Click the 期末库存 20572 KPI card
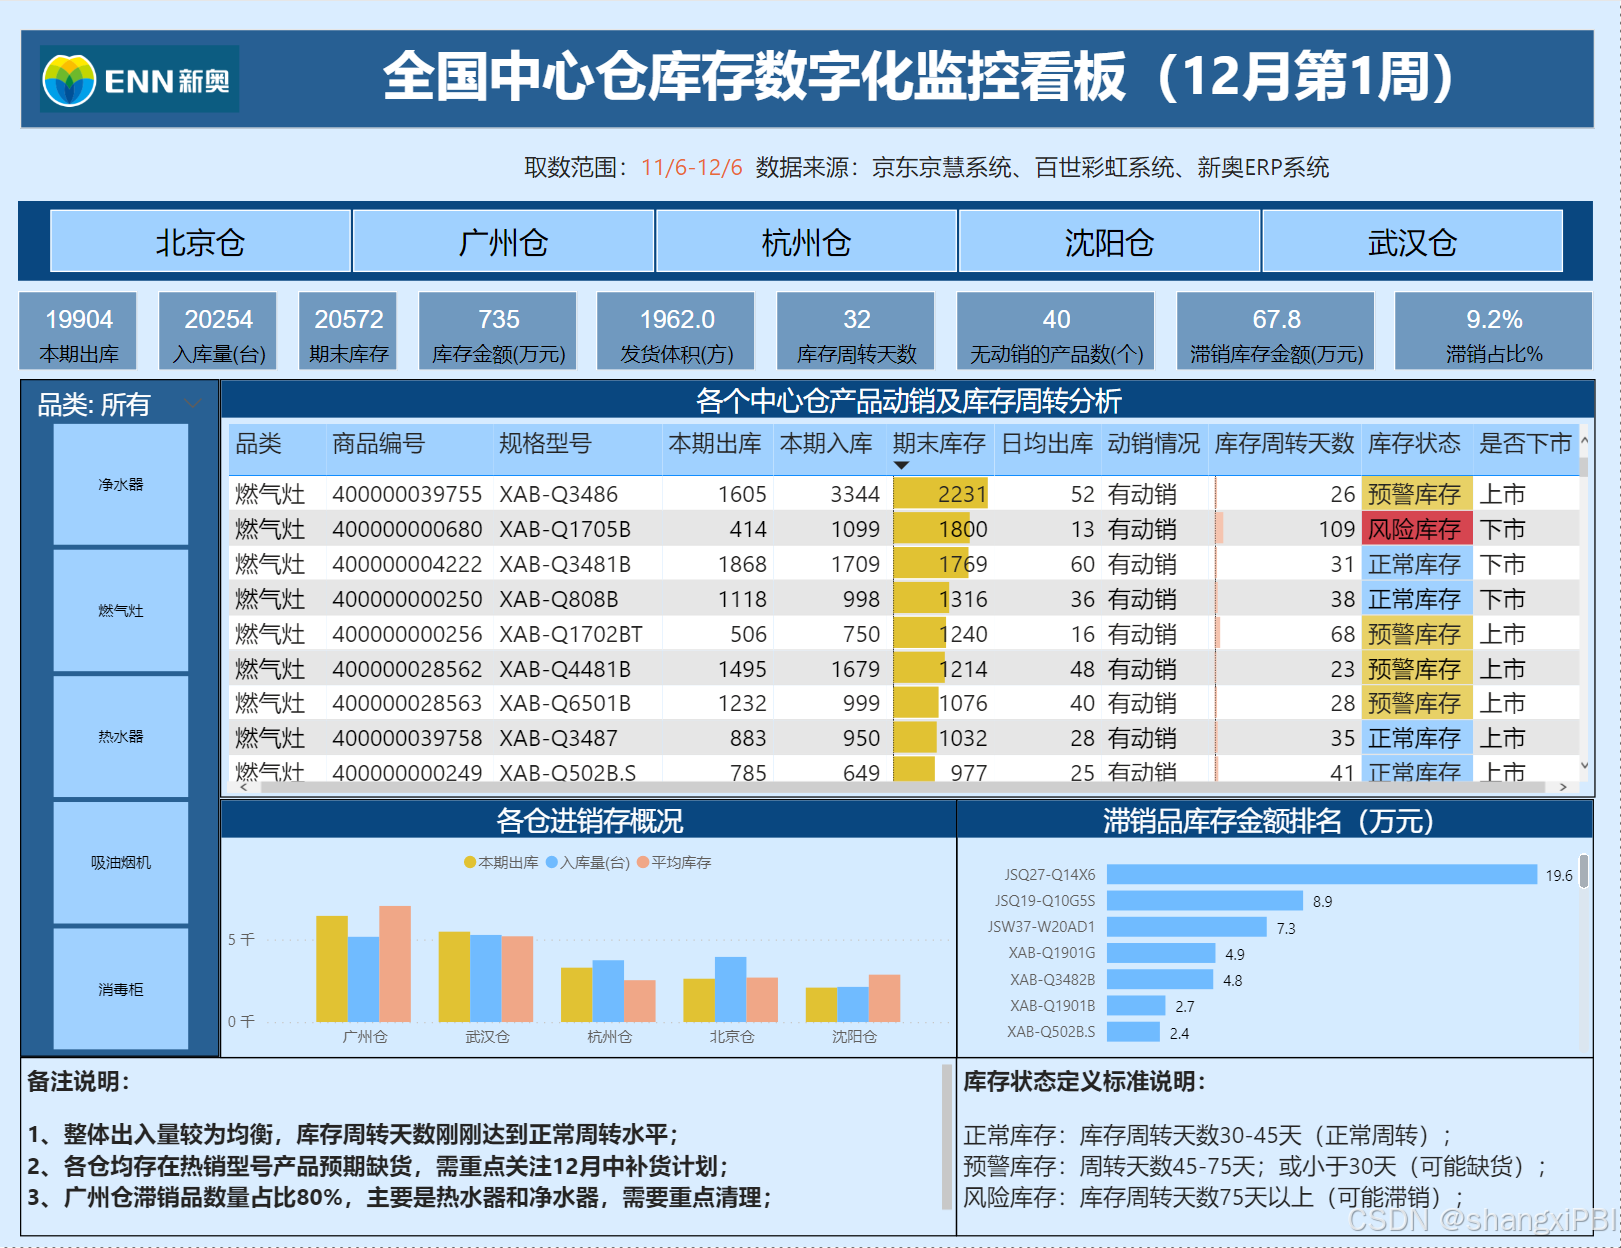Screen dimensions: 1621x1248 tap(348, 331)
